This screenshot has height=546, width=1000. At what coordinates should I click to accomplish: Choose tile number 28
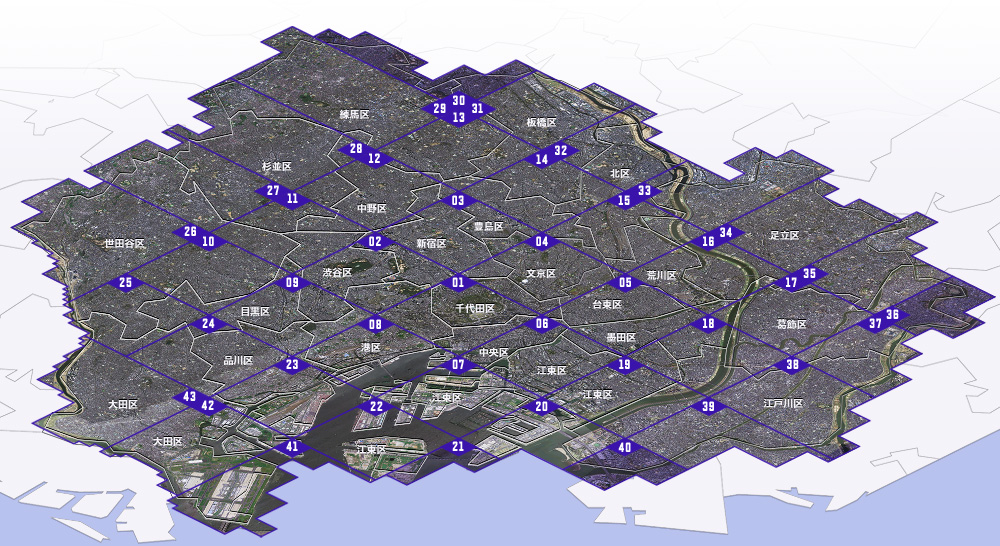[356, 149]
